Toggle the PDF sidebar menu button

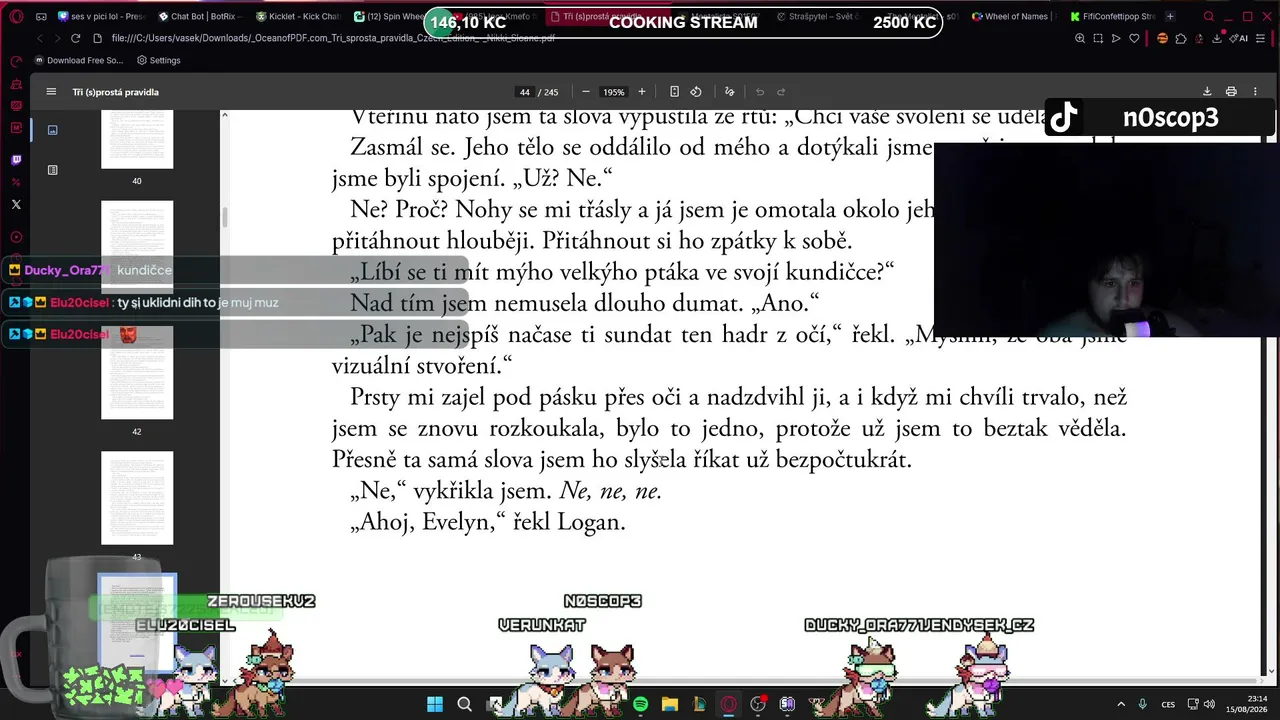point(51,92)
